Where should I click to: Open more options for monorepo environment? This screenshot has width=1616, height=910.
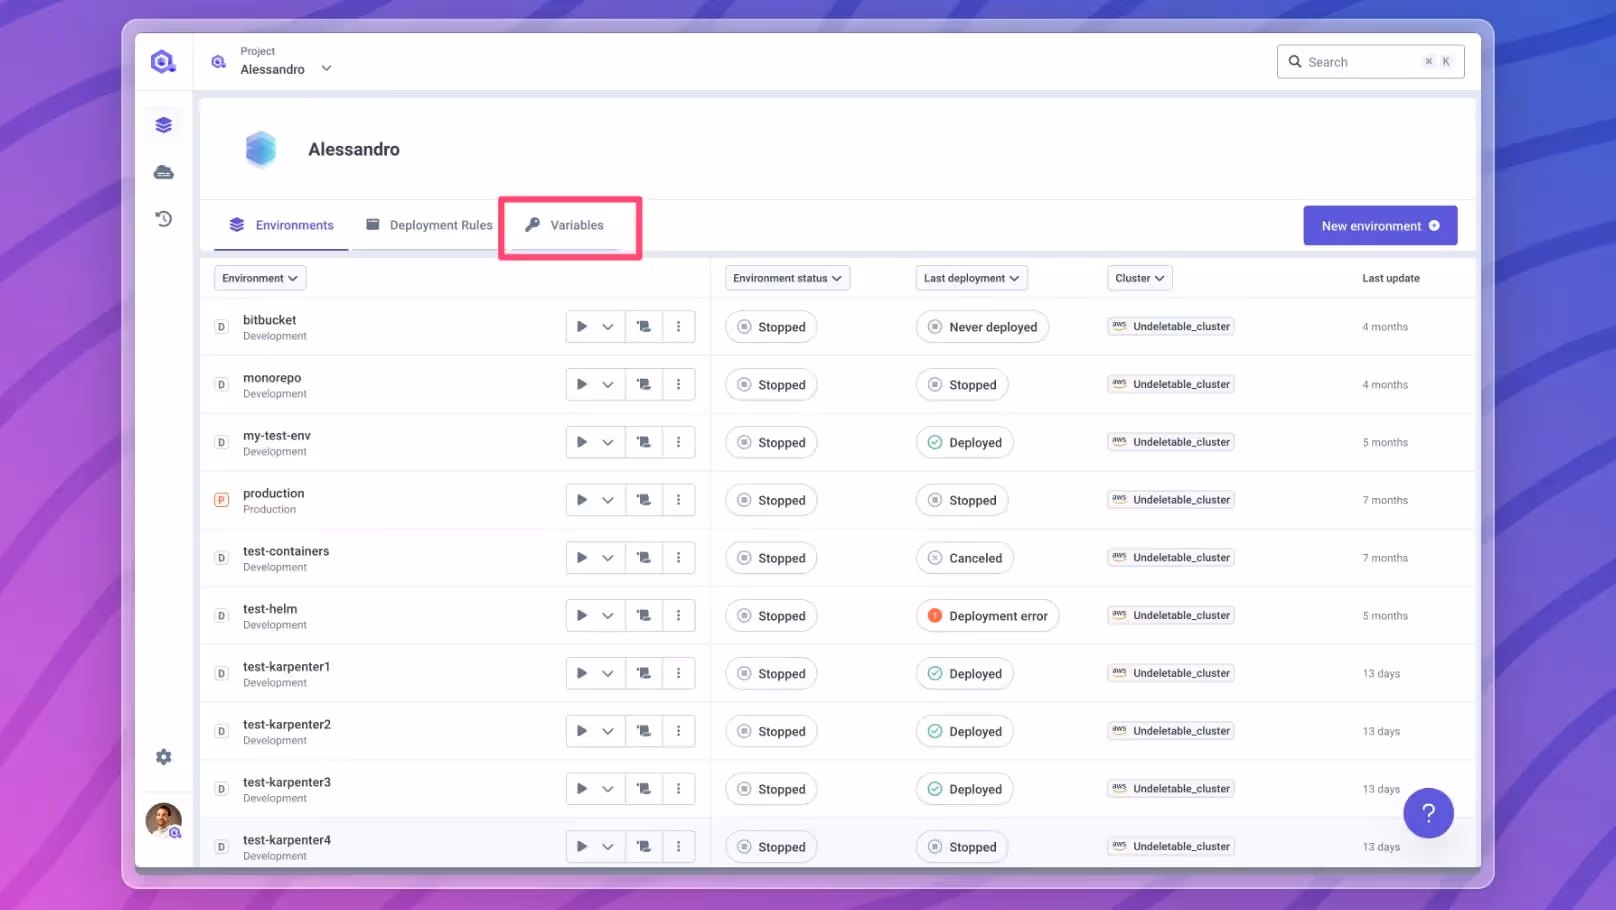coord(678,385)
